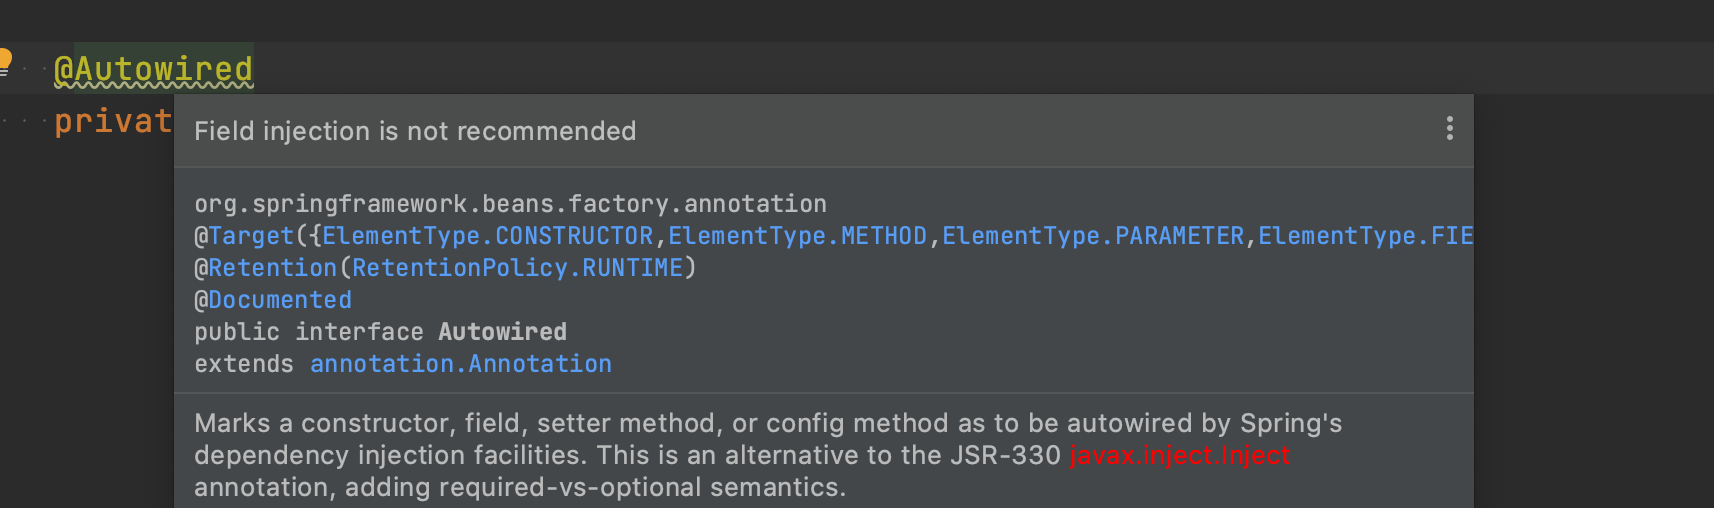This screenshot has height=508, width=1714.
Task: Follow the ElementType.CONSTRUCTOR link
Action: [487, 236]
